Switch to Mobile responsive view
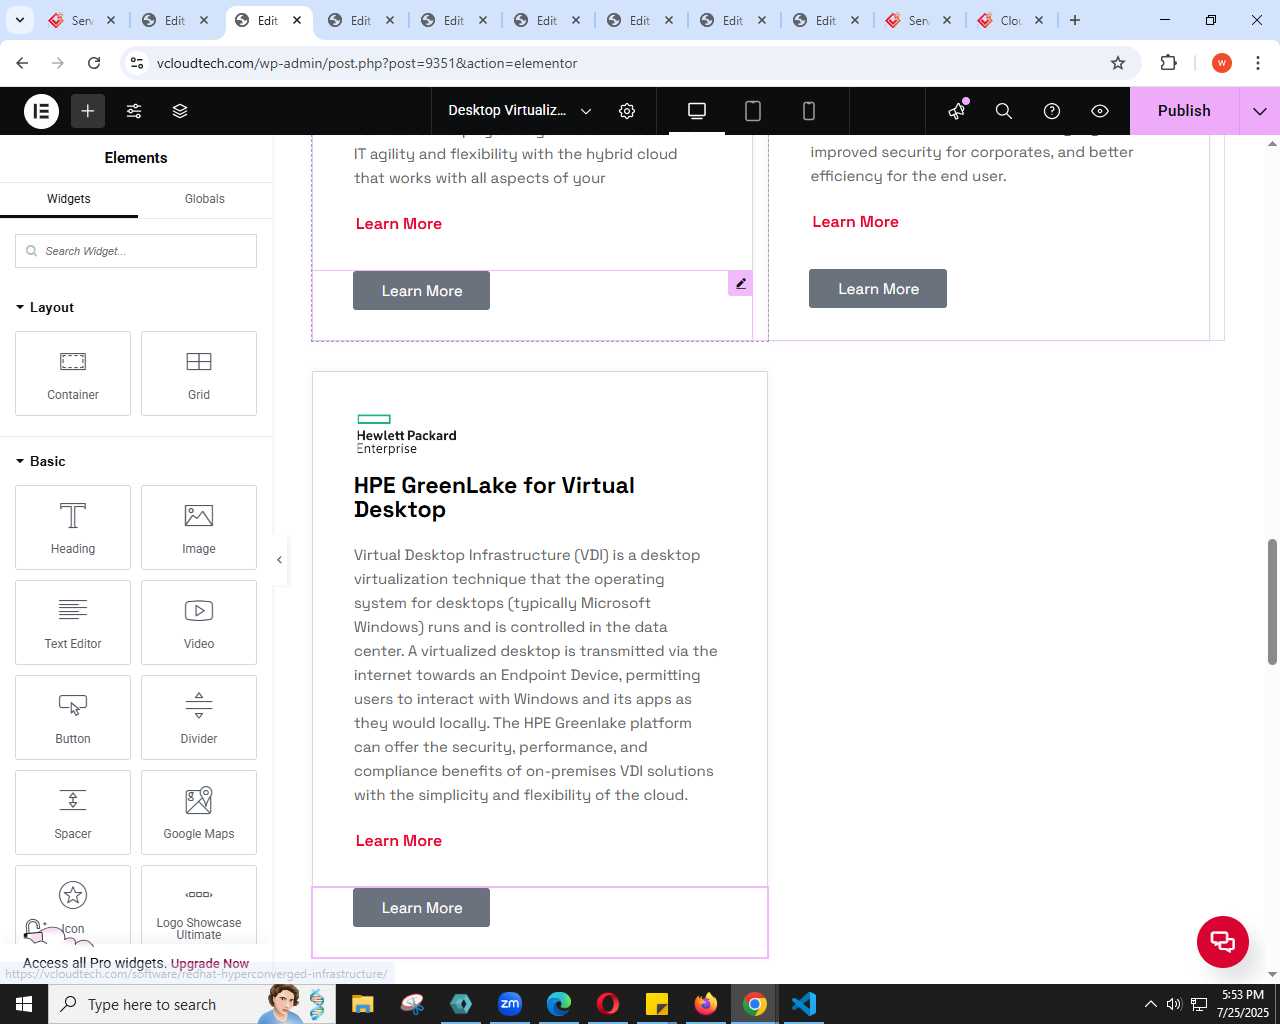 tap(809, 111)
